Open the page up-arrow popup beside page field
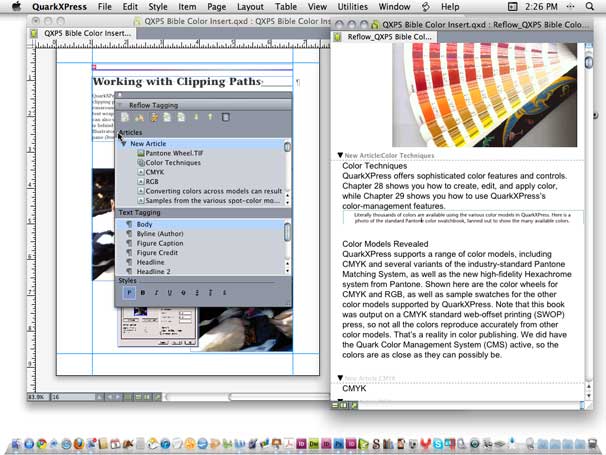This screenshot has height=455, width=606. point(99,397)
